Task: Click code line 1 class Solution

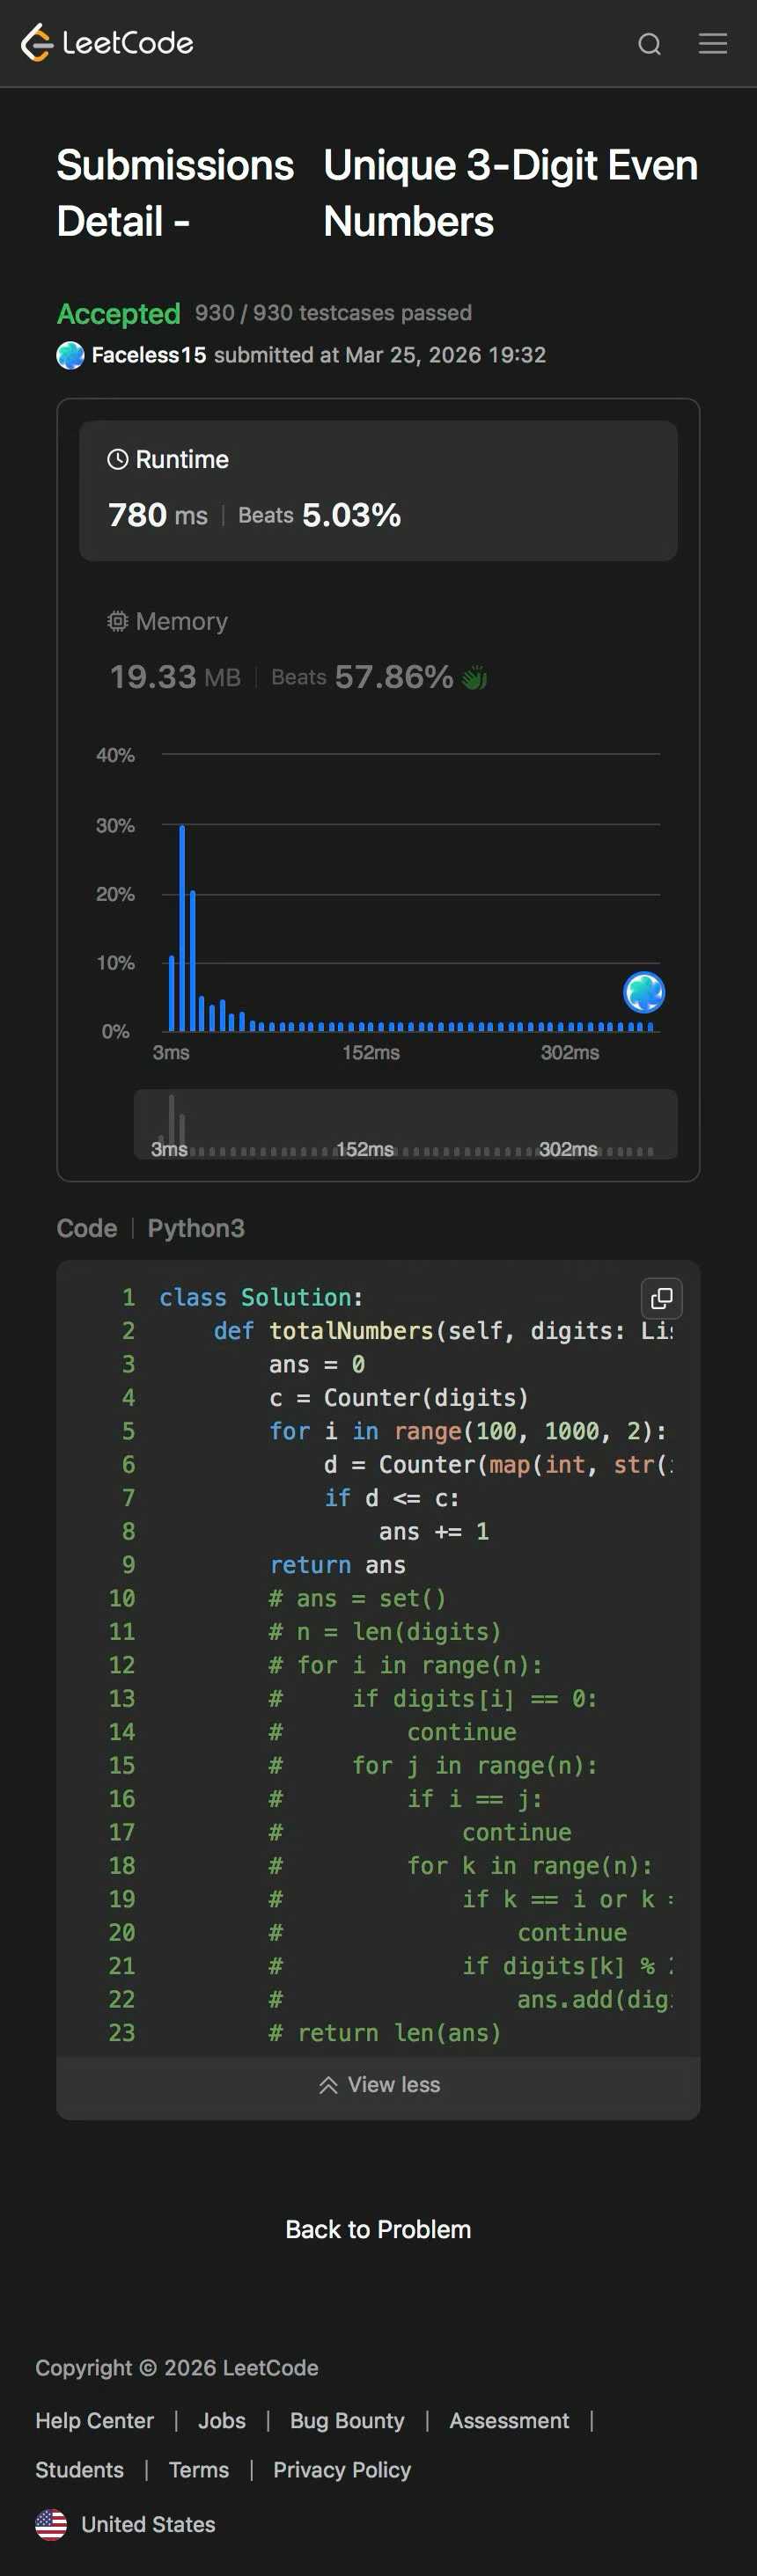Action: tap(261, 1297)
